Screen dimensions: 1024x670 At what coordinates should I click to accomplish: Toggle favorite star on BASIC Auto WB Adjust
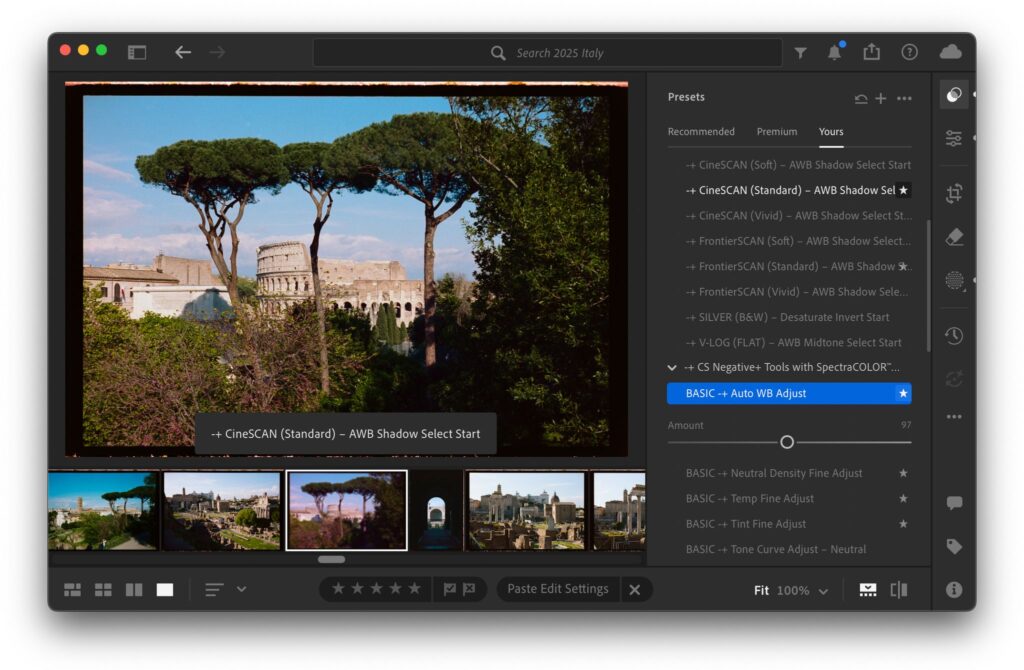click(903, 393)
